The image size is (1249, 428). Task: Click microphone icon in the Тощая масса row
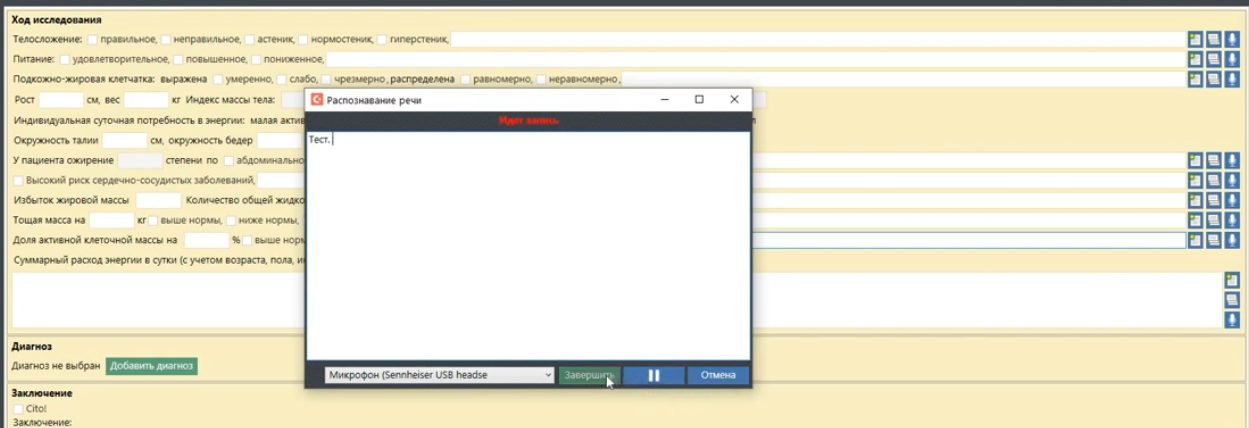(x=1232, y=220)
